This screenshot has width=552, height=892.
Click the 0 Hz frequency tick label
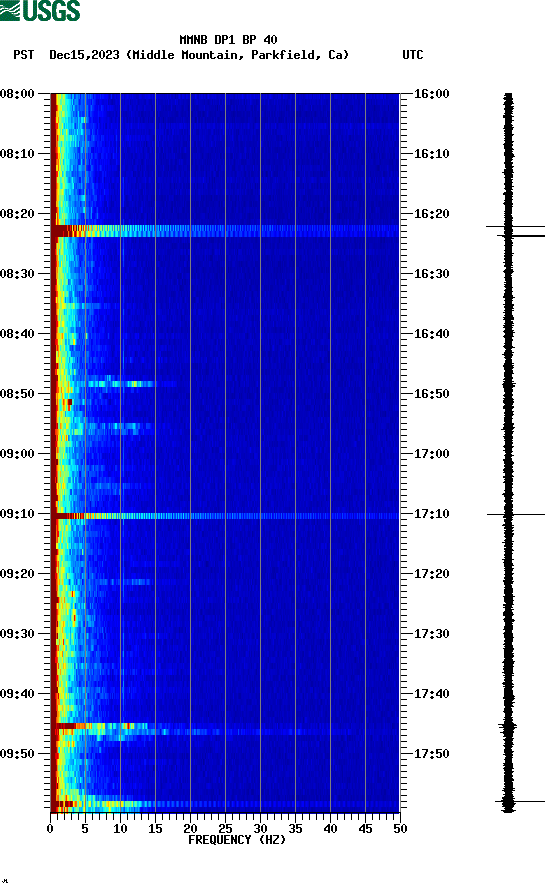(x=51, y=829)
